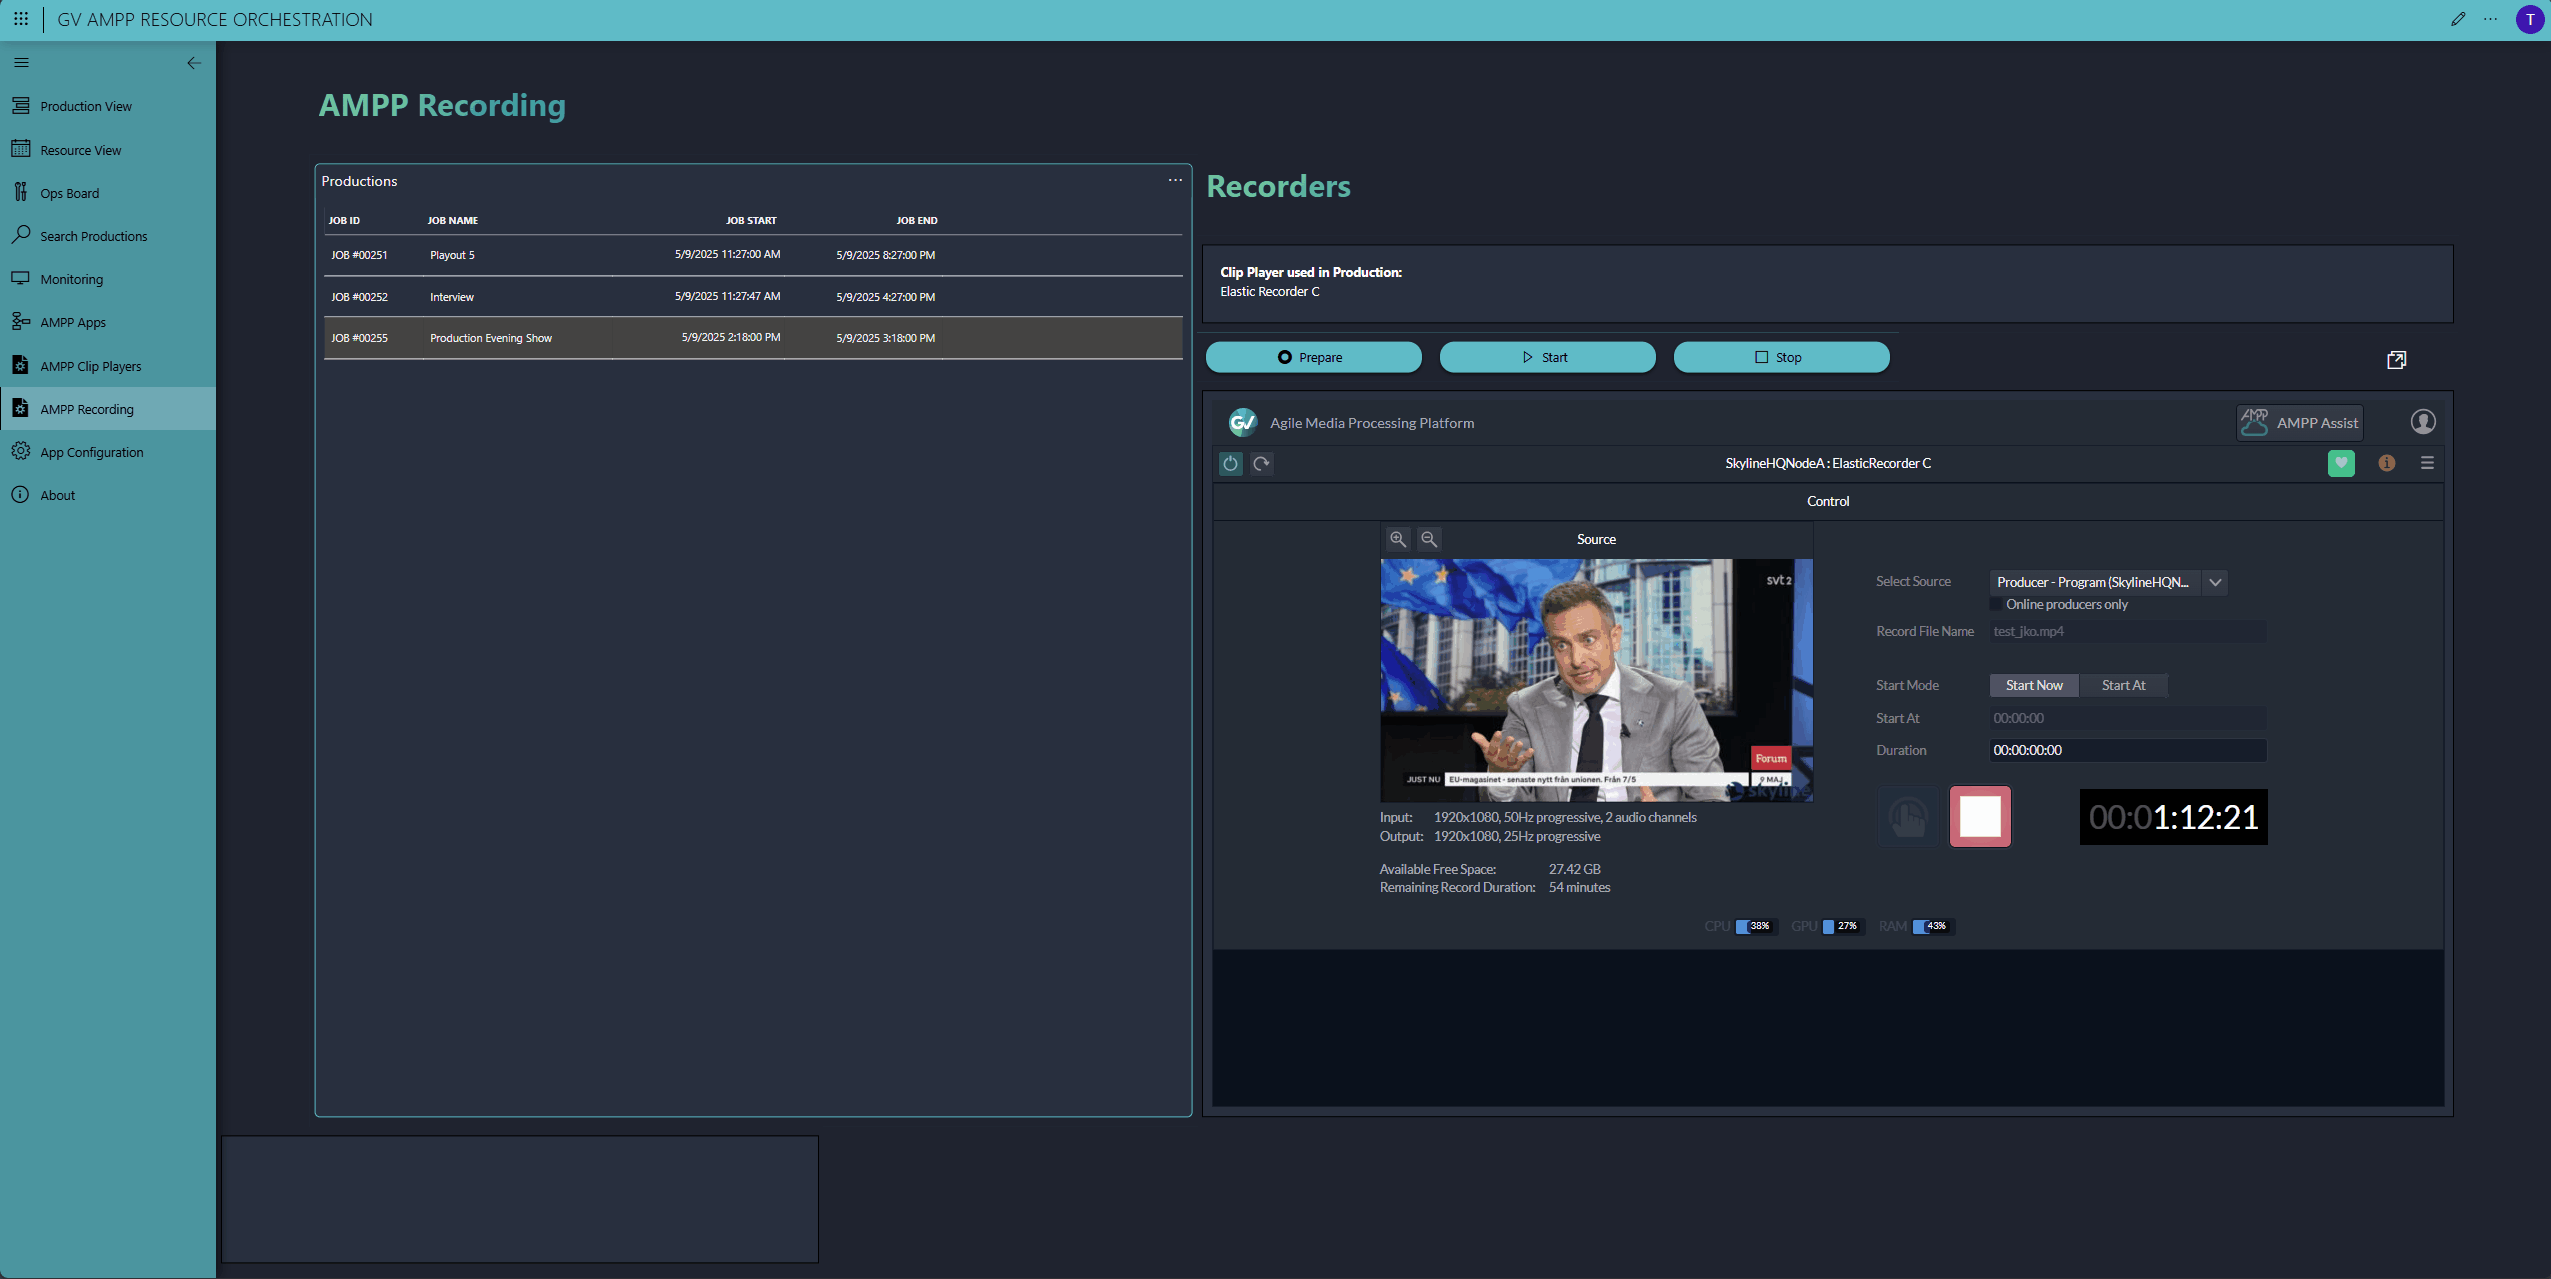This screenshot has width=2551, height=1279.
Task: Sort by JOB END column header
Action: pos(917,220)
